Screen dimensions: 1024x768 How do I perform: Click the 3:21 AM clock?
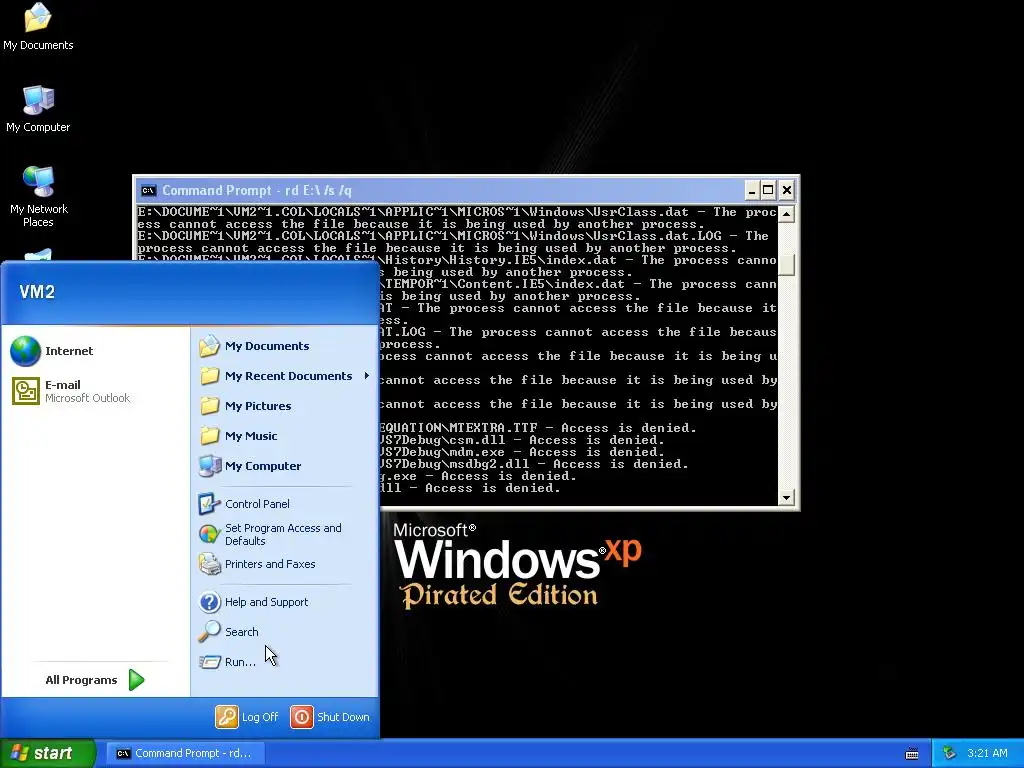point(987,753)
